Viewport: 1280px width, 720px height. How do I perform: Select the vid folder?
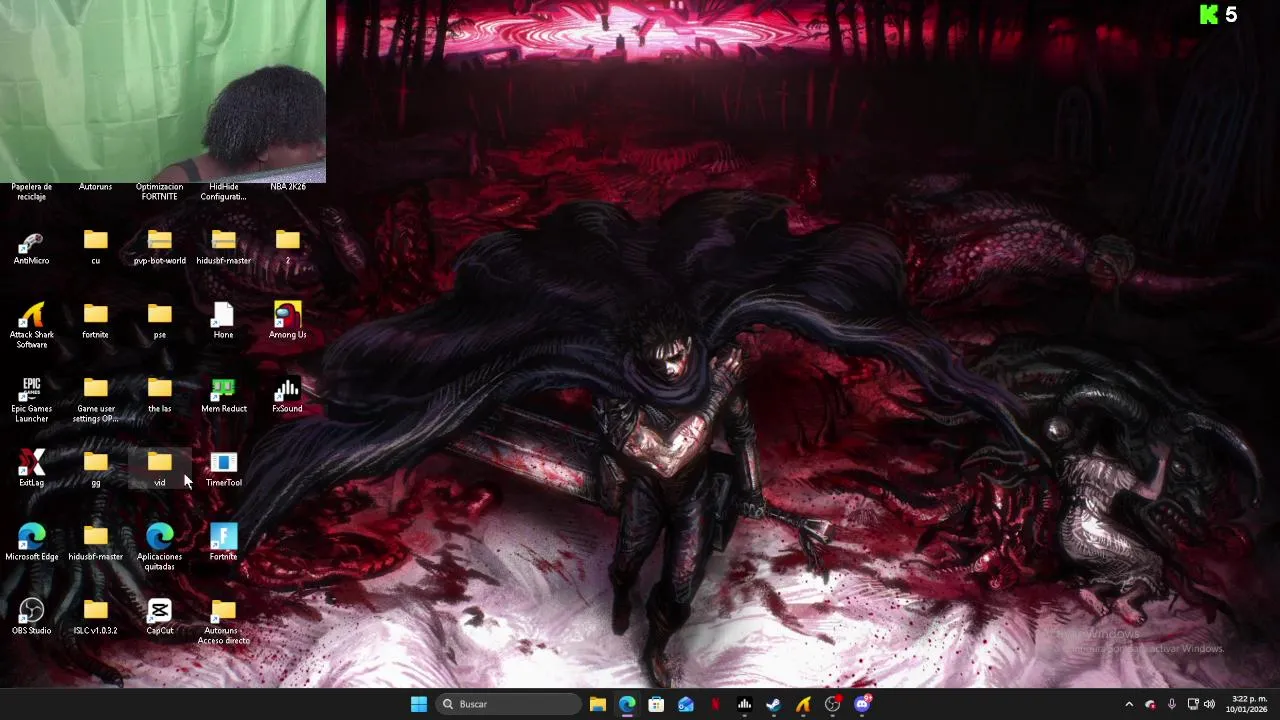pos(159,469)
